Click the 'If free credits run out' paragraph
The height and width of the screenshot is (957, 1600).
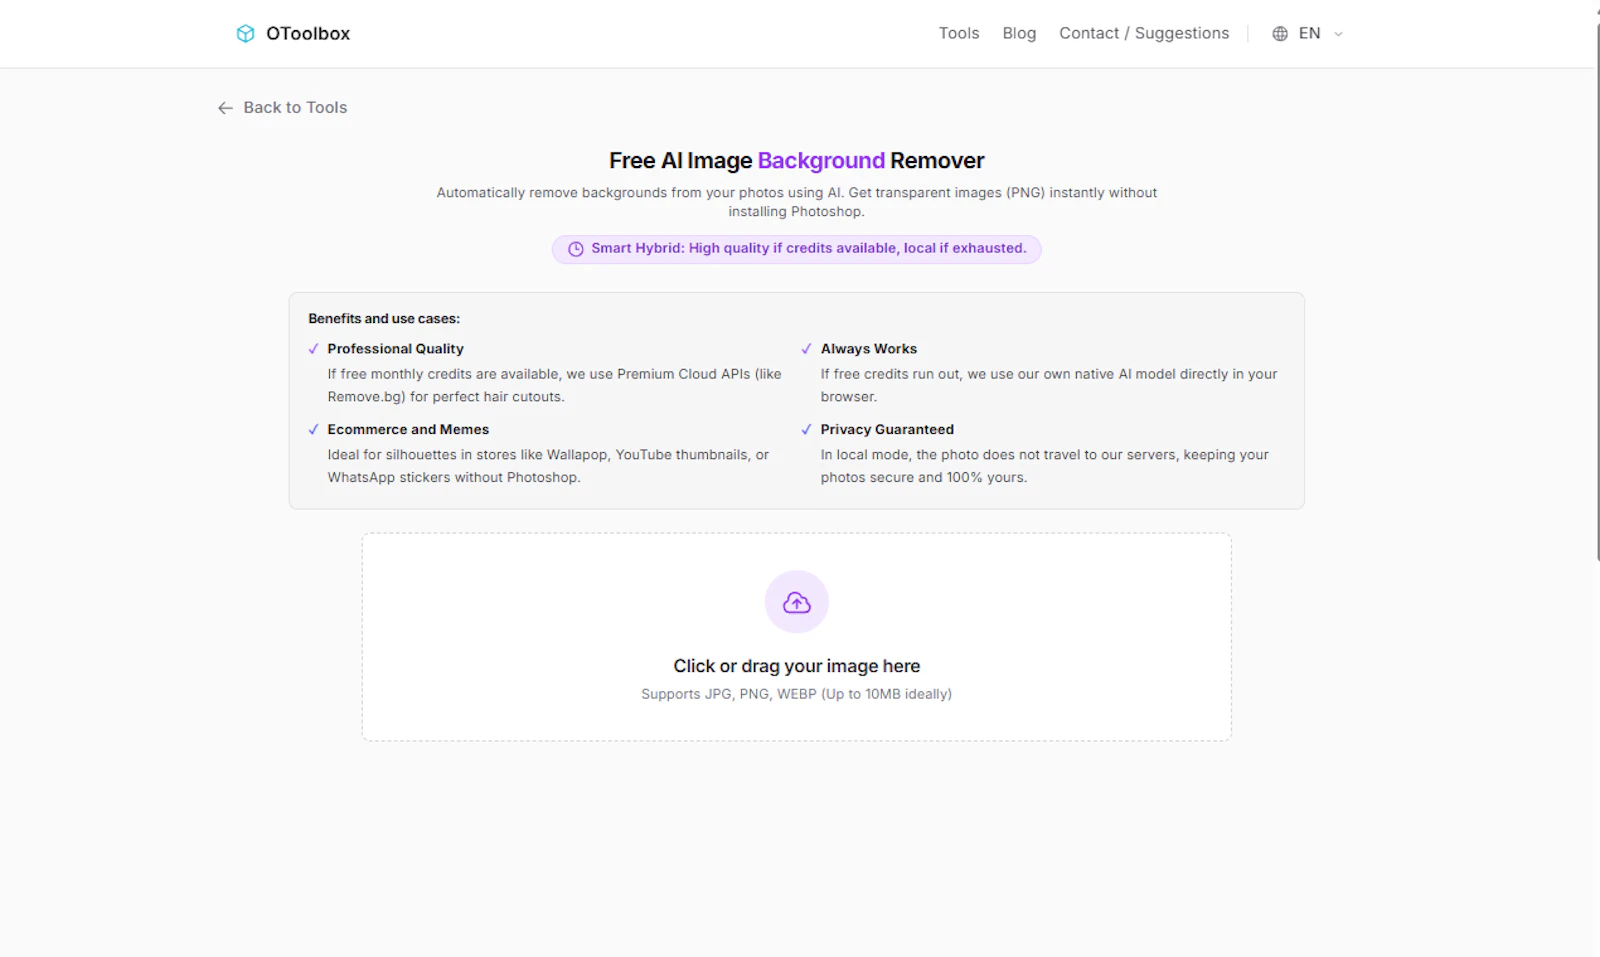click(1049, 385)
